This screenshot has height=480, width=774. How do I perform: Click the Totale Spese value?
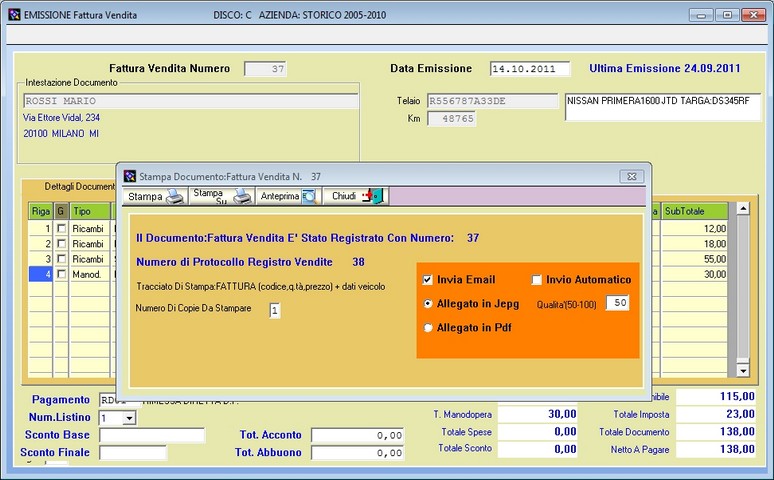(538, 432)
